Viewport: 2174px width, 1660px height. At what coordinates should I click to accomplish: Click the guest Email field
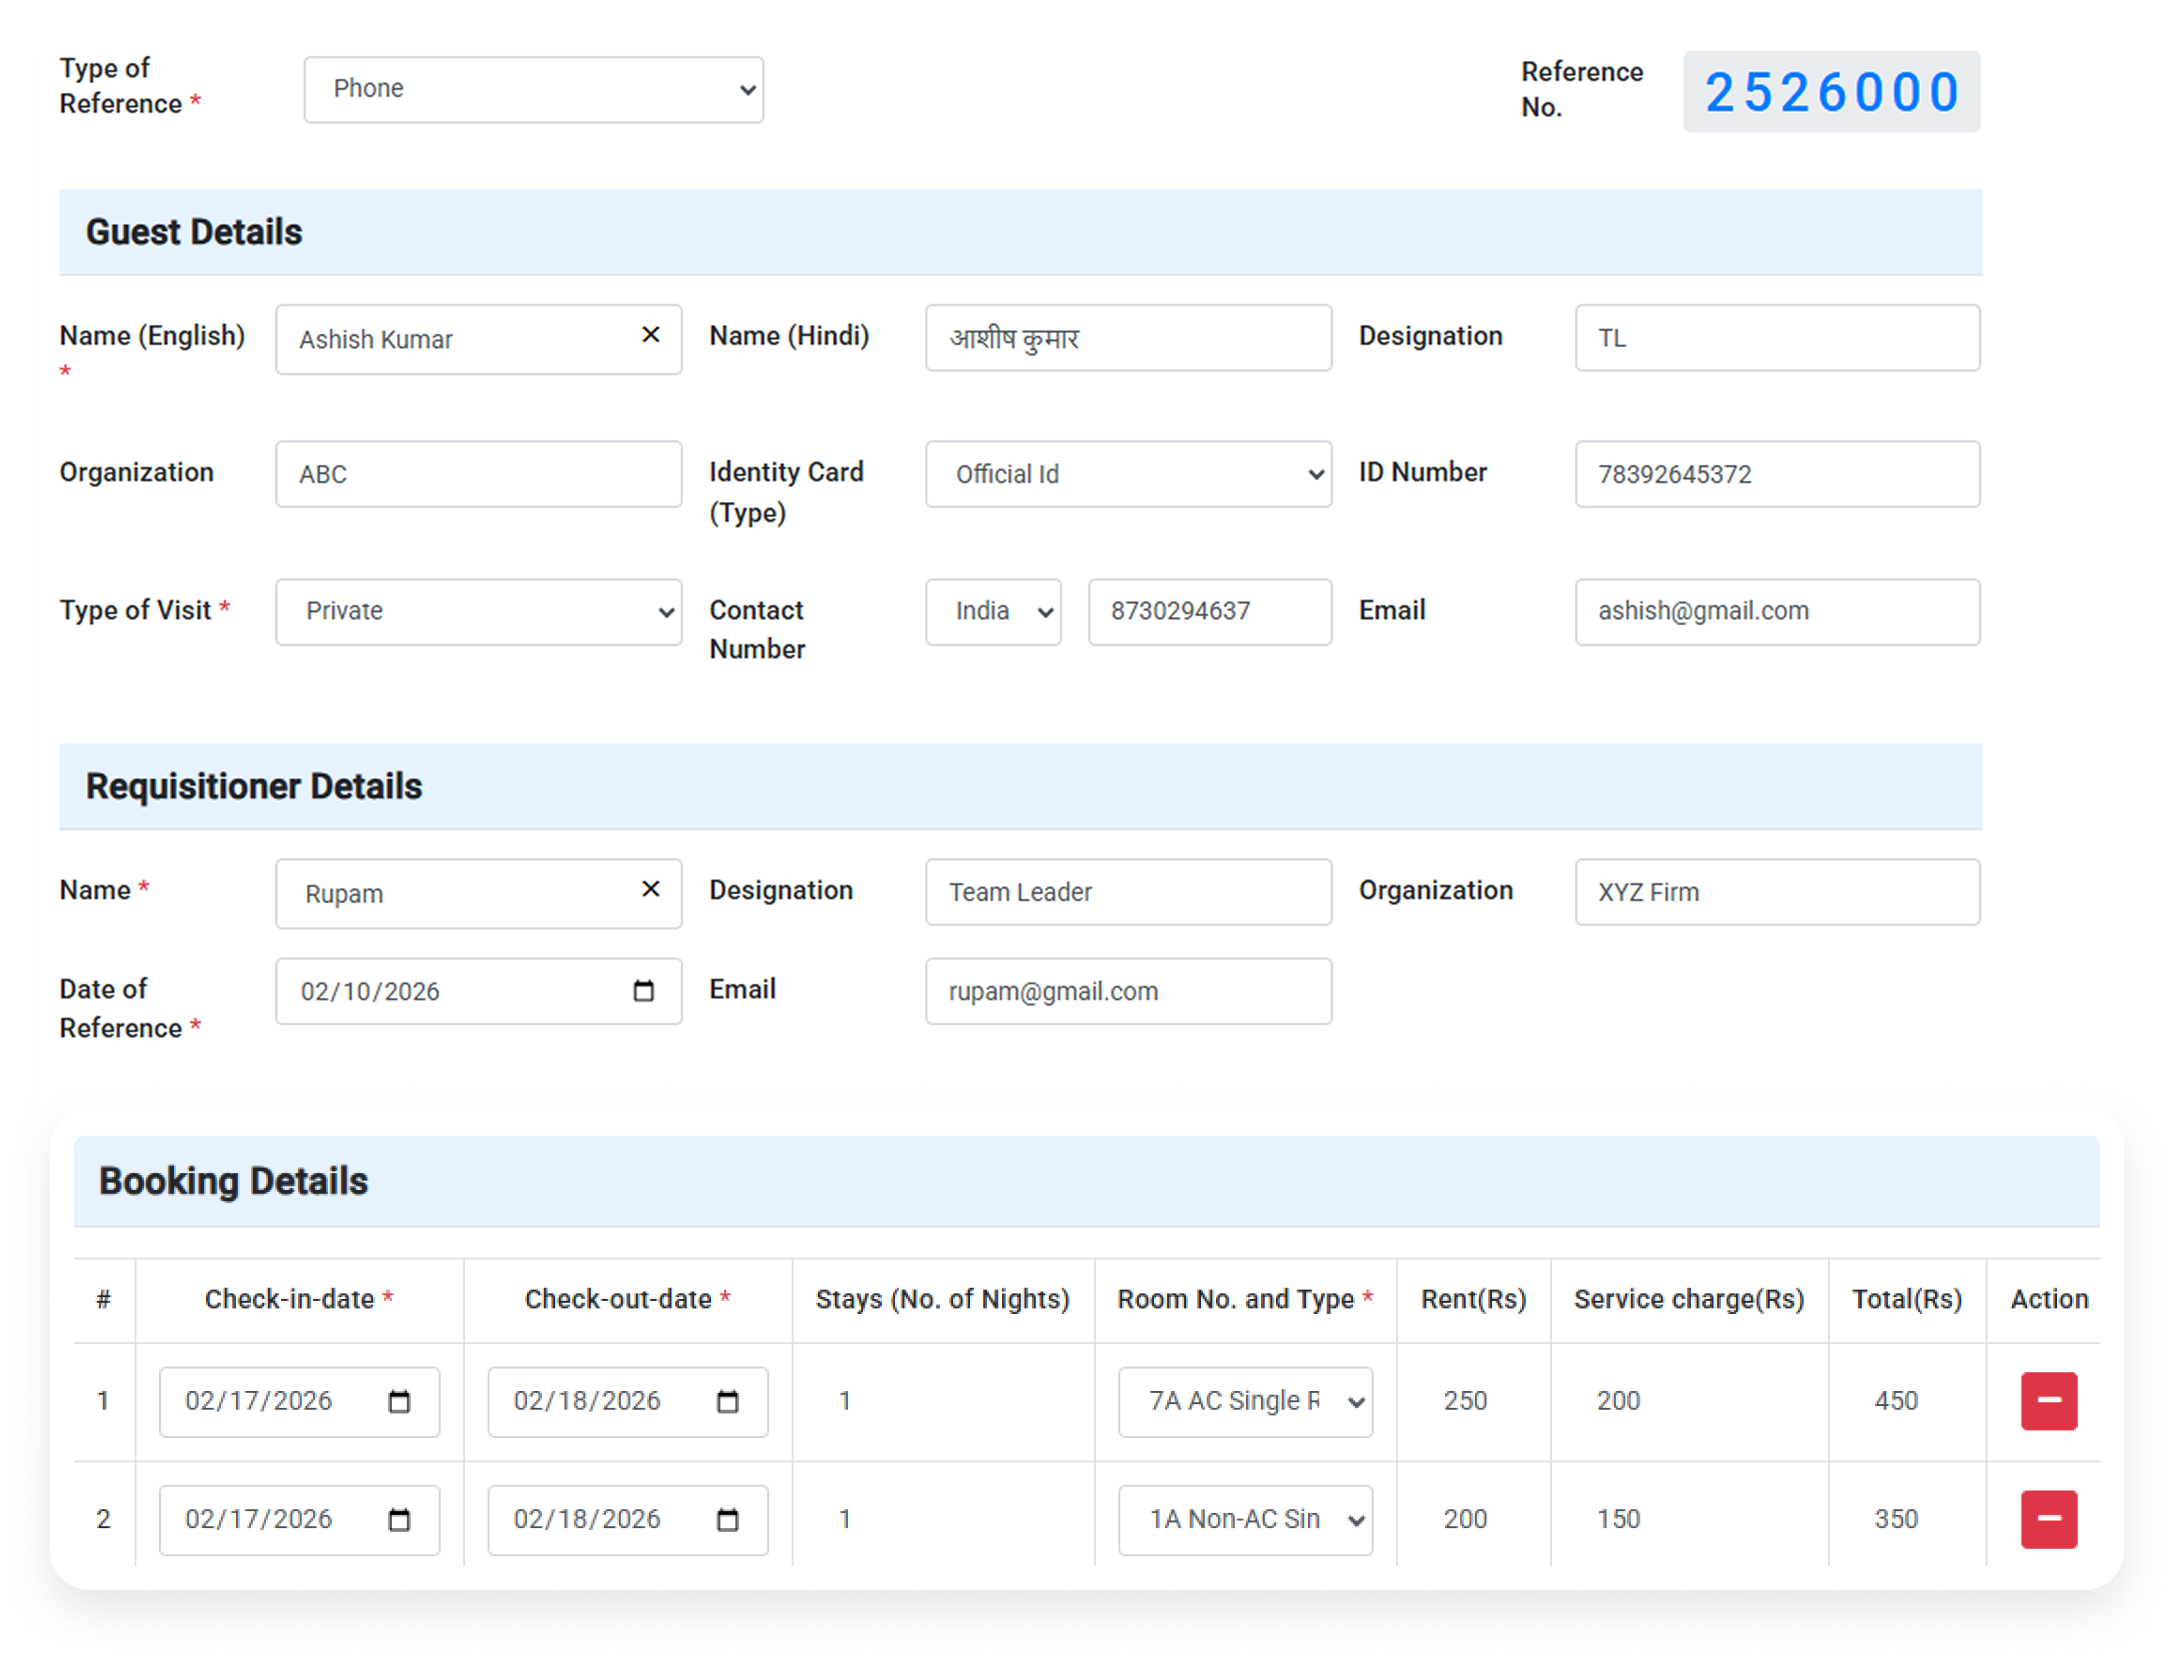click(1777, 611)
